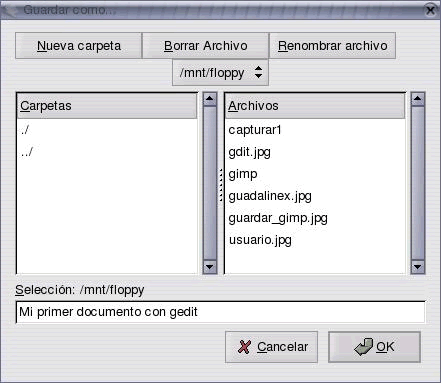441x383 pixels.
Task: Select the ./ folder entry
Action: (107, 130)
